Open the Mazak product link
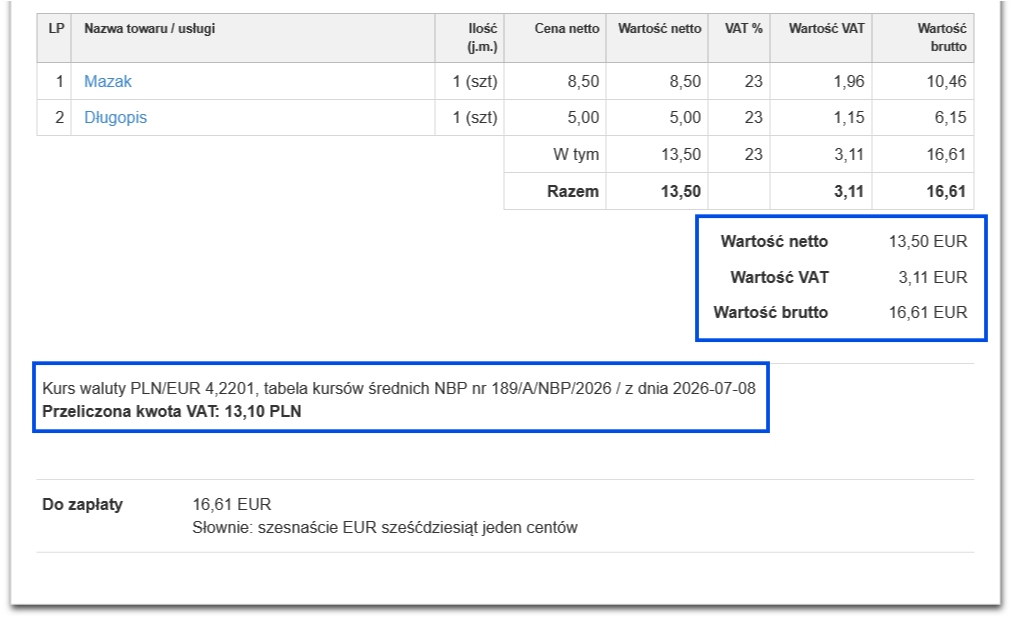Image resolution: width=1012 pixels, height=619 pixels. (x=108, y=81)
